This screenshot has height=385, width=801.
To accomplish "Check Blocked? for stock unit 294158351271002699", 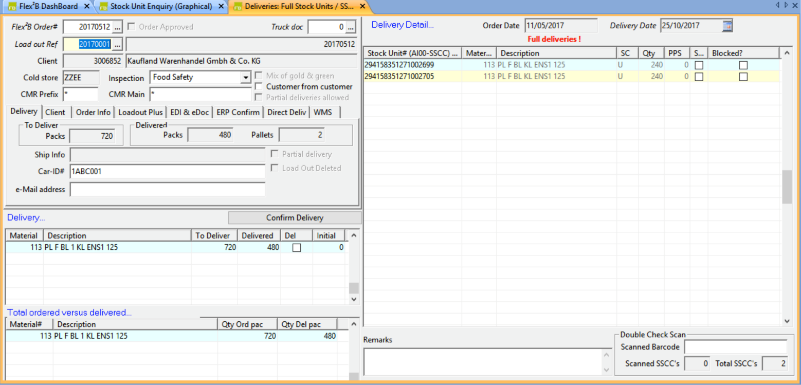I will click(x=743, y=65).
